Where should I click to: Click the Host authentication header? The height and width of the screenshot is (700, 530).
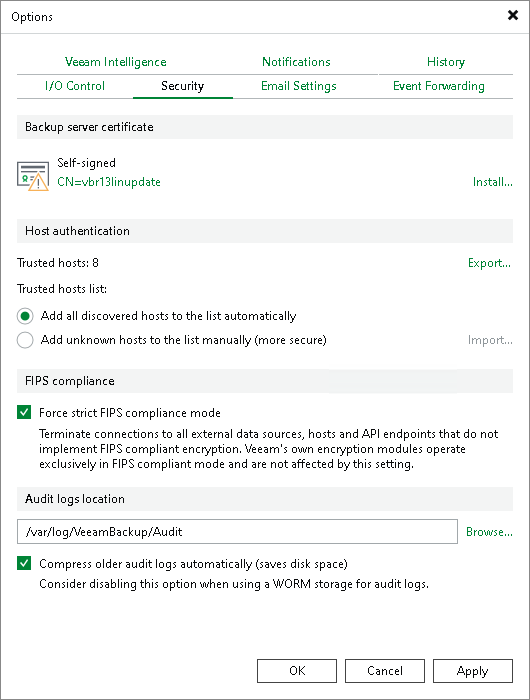coord(265,231)
